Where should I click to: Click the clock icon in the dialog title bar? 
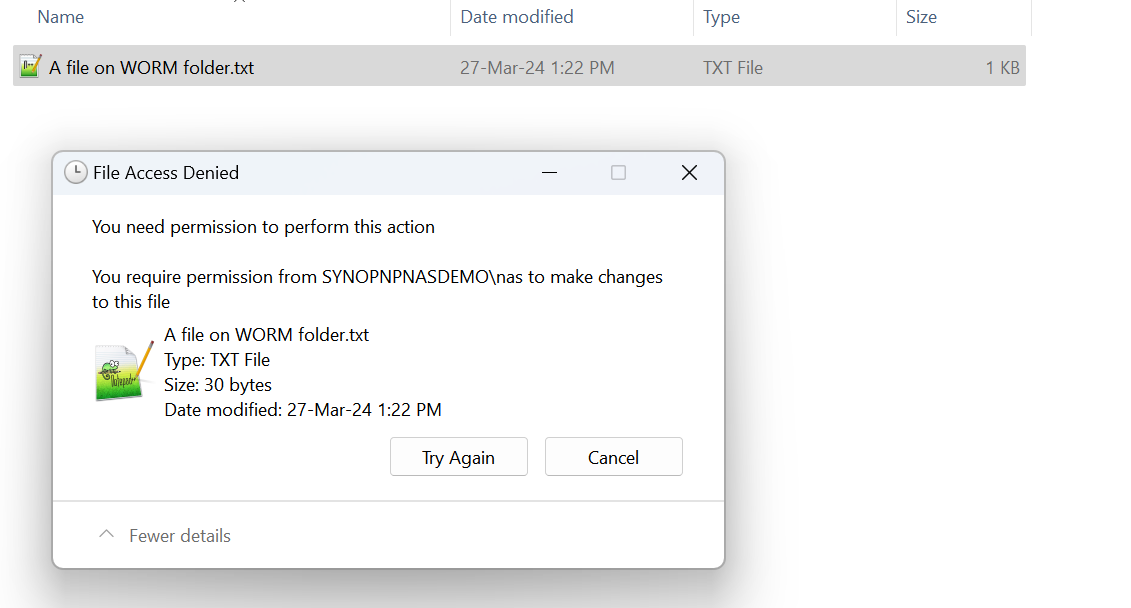click(76, 172)
